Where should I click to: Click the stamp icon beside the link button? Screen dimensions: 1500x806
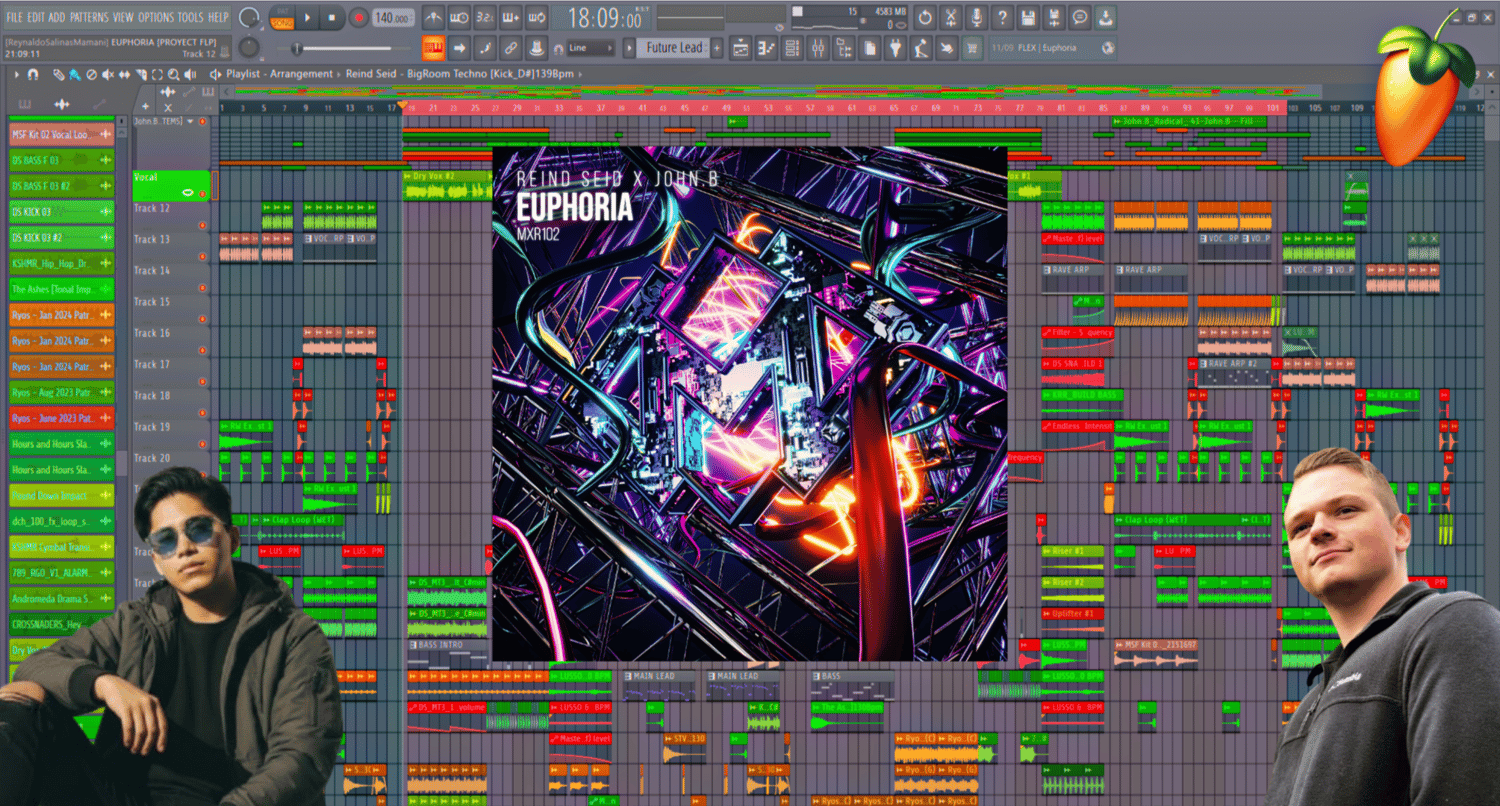pos(537,47)
